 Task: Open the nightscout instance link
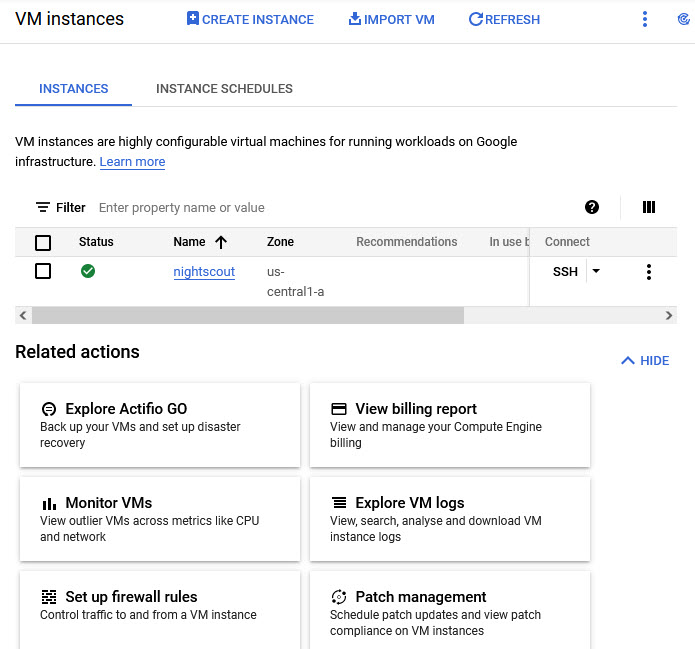[x=204, y=271]
